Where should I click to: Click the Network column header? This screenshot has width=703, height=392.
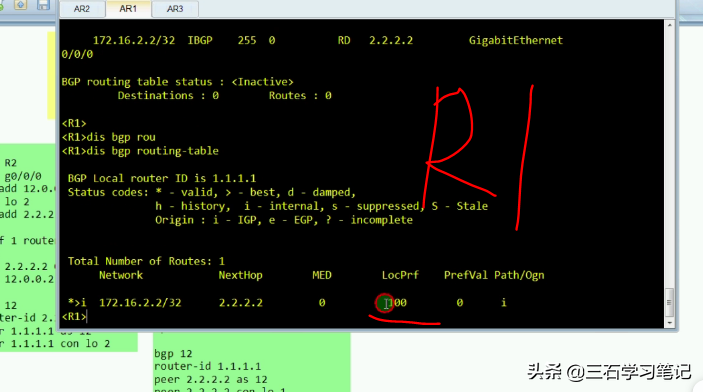coord(121,275)
